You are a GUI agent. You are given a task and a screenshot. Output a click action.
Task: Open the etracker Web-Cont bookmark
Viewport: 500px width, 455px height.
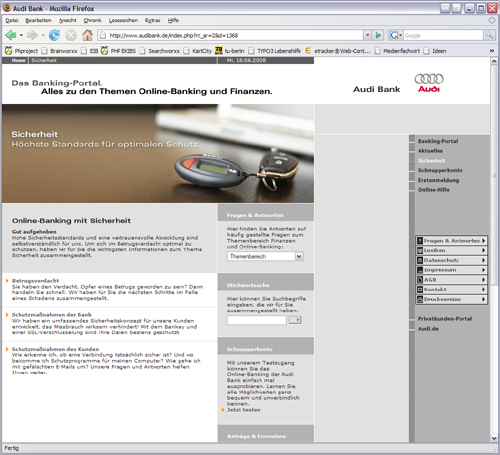click(x=338, y=51)
